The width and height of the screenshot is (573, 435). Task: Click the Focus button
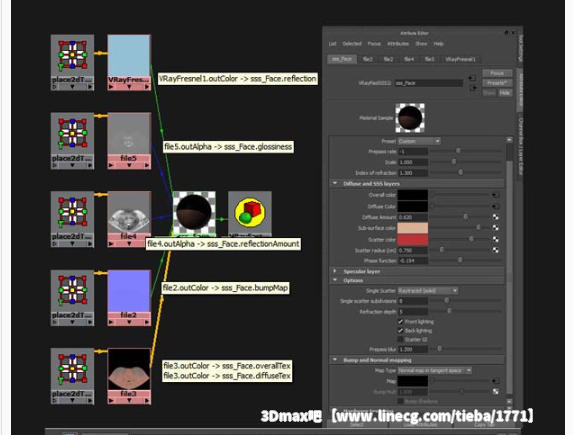point(497,73)
